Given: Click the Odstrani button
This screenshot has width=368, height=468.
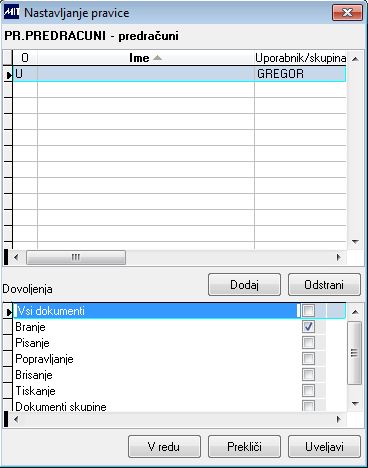Looking at the screenshot, I should [x=324, y=285].
